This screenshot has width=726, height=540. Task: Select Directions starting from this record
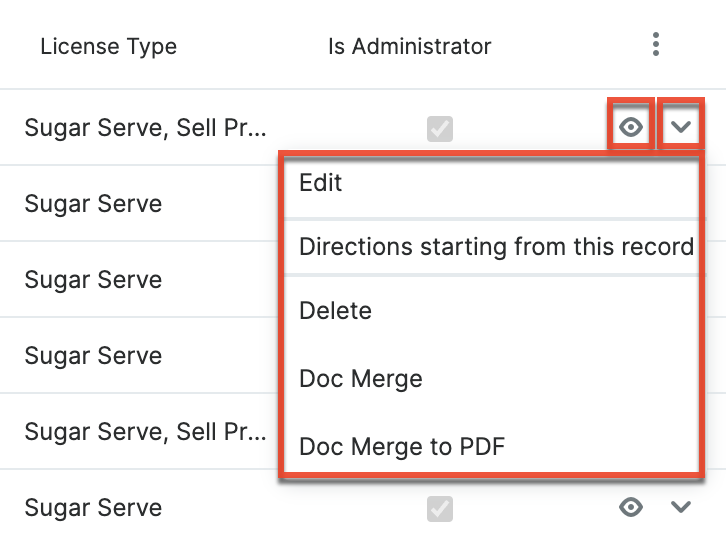coord(496,247)
